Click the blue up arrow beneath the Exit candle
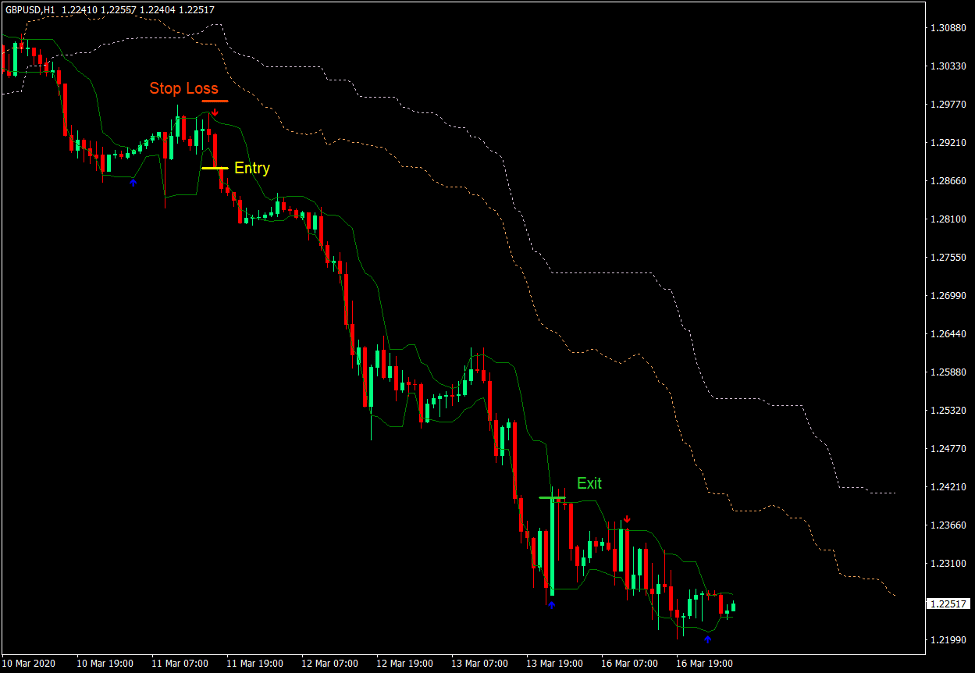Screen dimensions: 977x675 click(551, 603)
